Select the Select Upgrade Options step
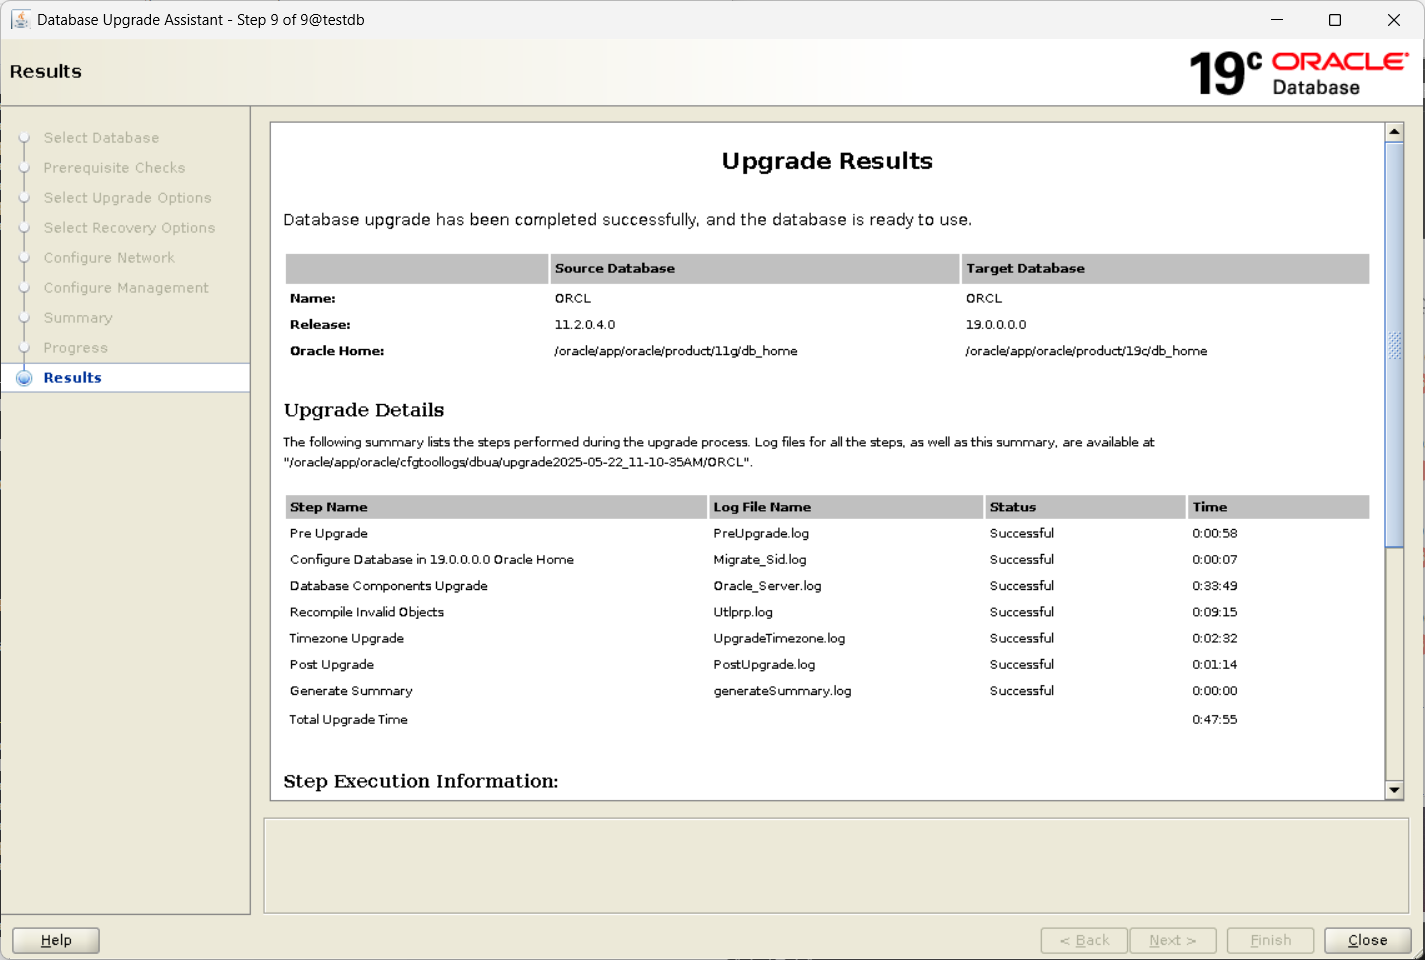This screenshot has width=1425, height=960. pos(127,198)
